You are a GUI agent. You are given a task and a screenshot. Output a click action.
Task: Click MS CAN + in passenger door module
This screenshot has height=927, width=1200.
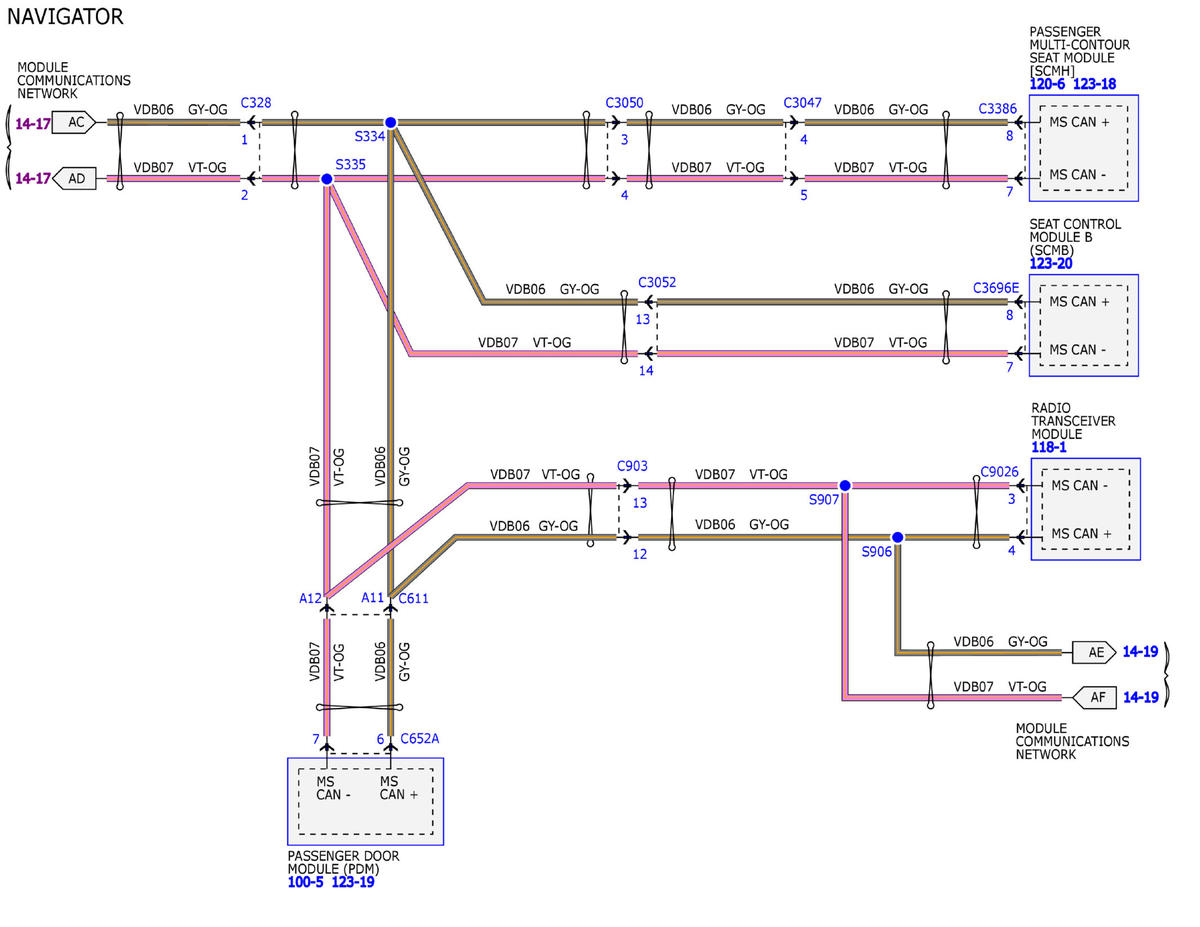[400, 788]
